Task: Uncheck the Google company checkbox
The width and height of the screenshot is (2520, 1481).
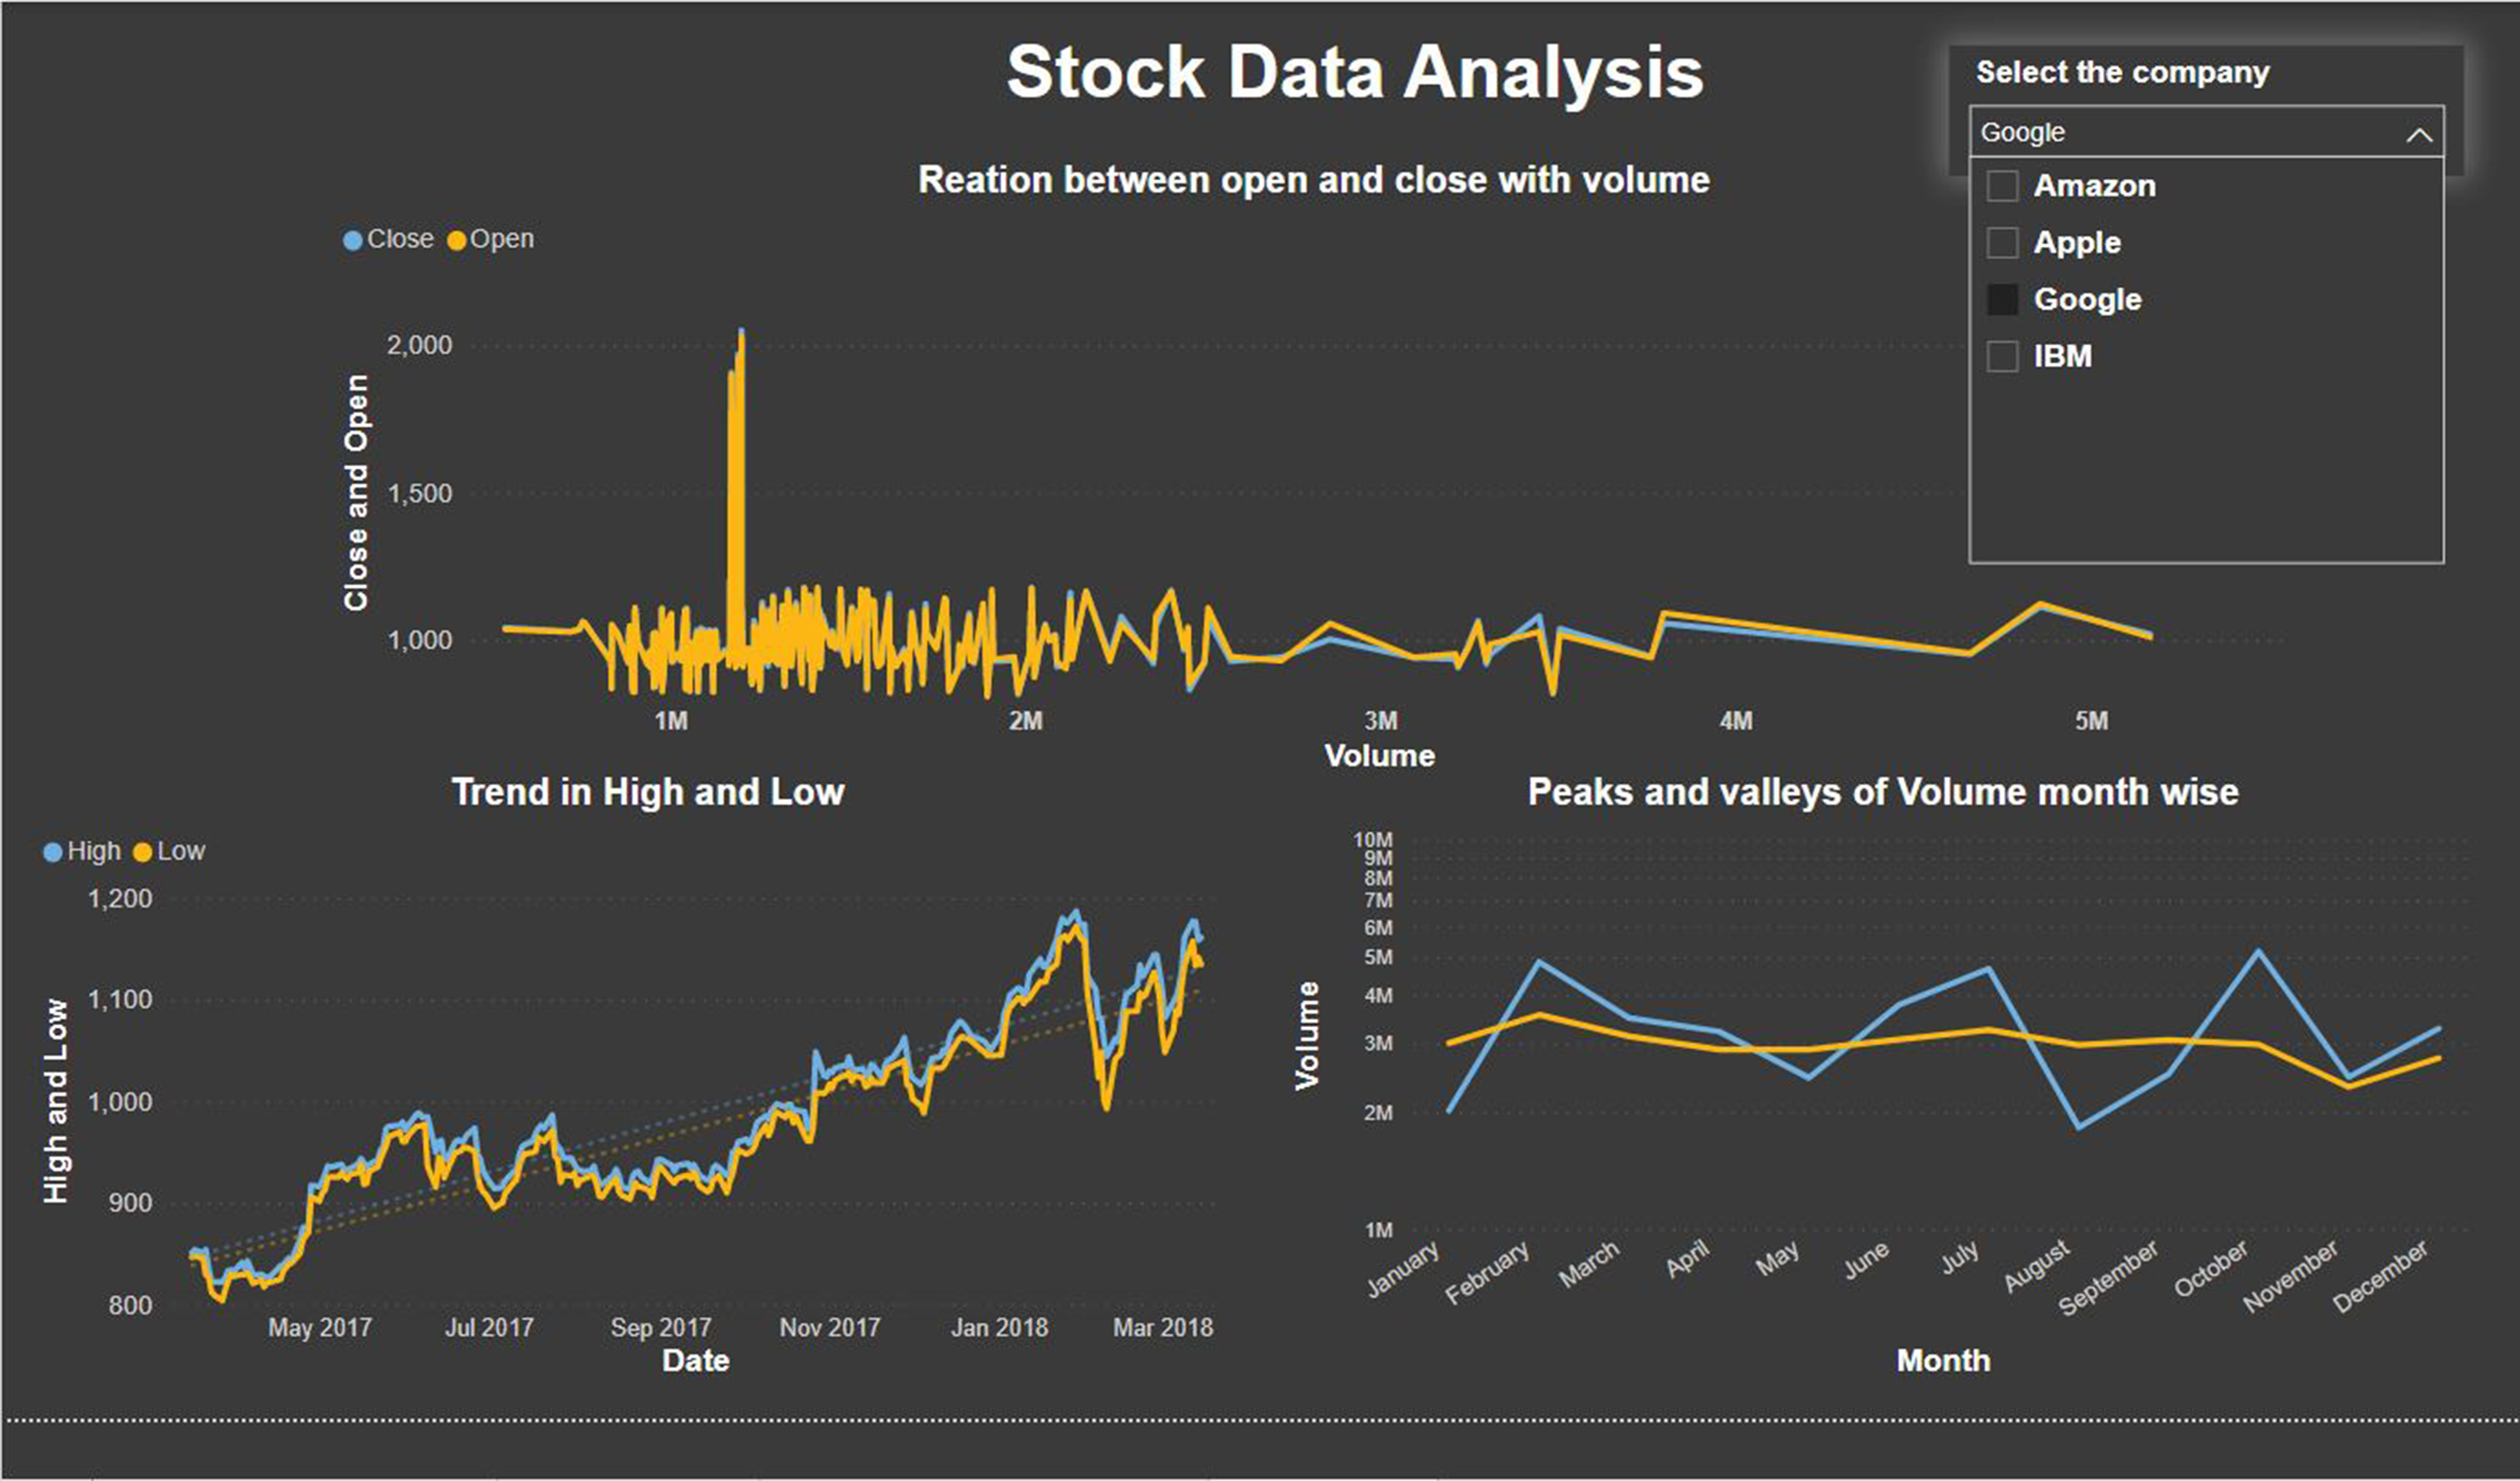Action: tap(2002, 300)
